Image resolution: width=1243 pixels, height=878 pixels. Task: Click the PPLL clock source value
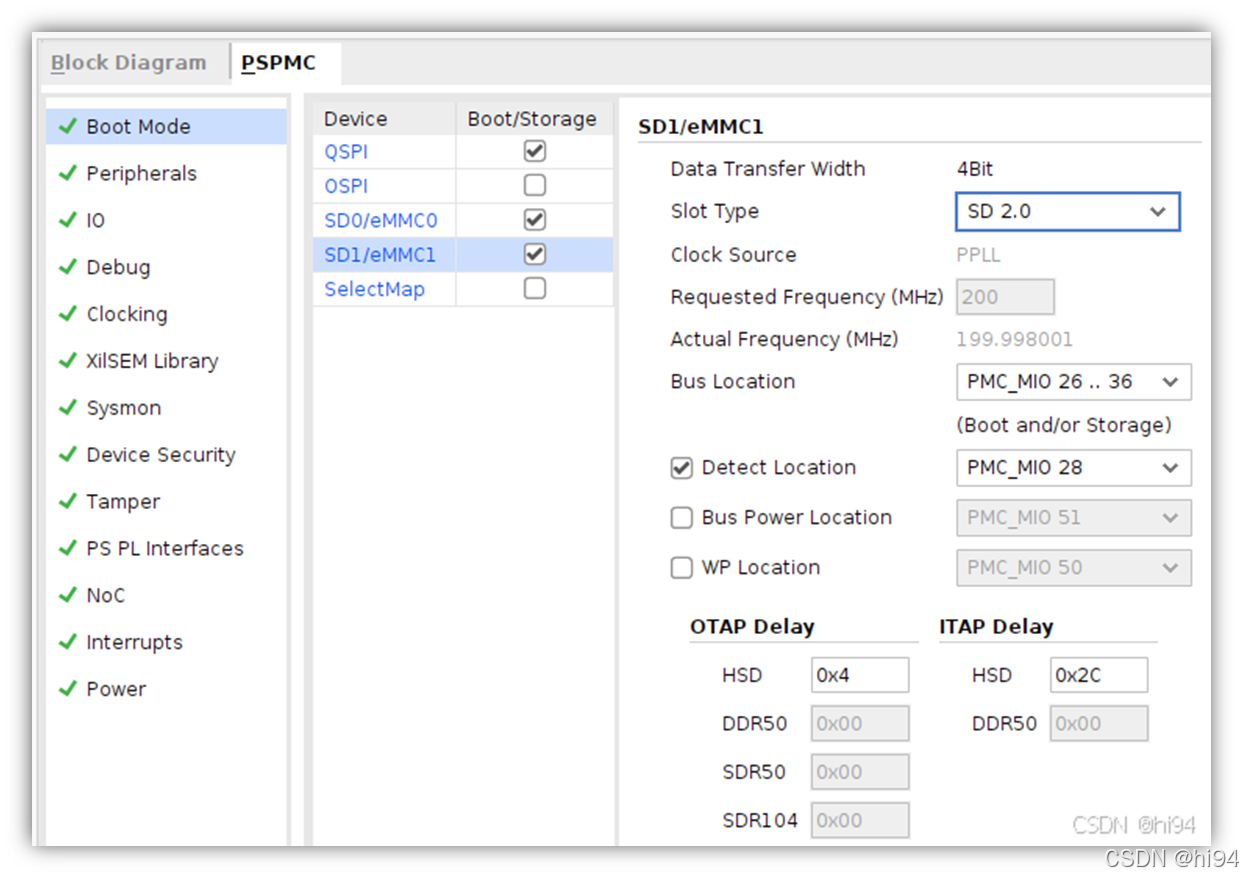978,255
